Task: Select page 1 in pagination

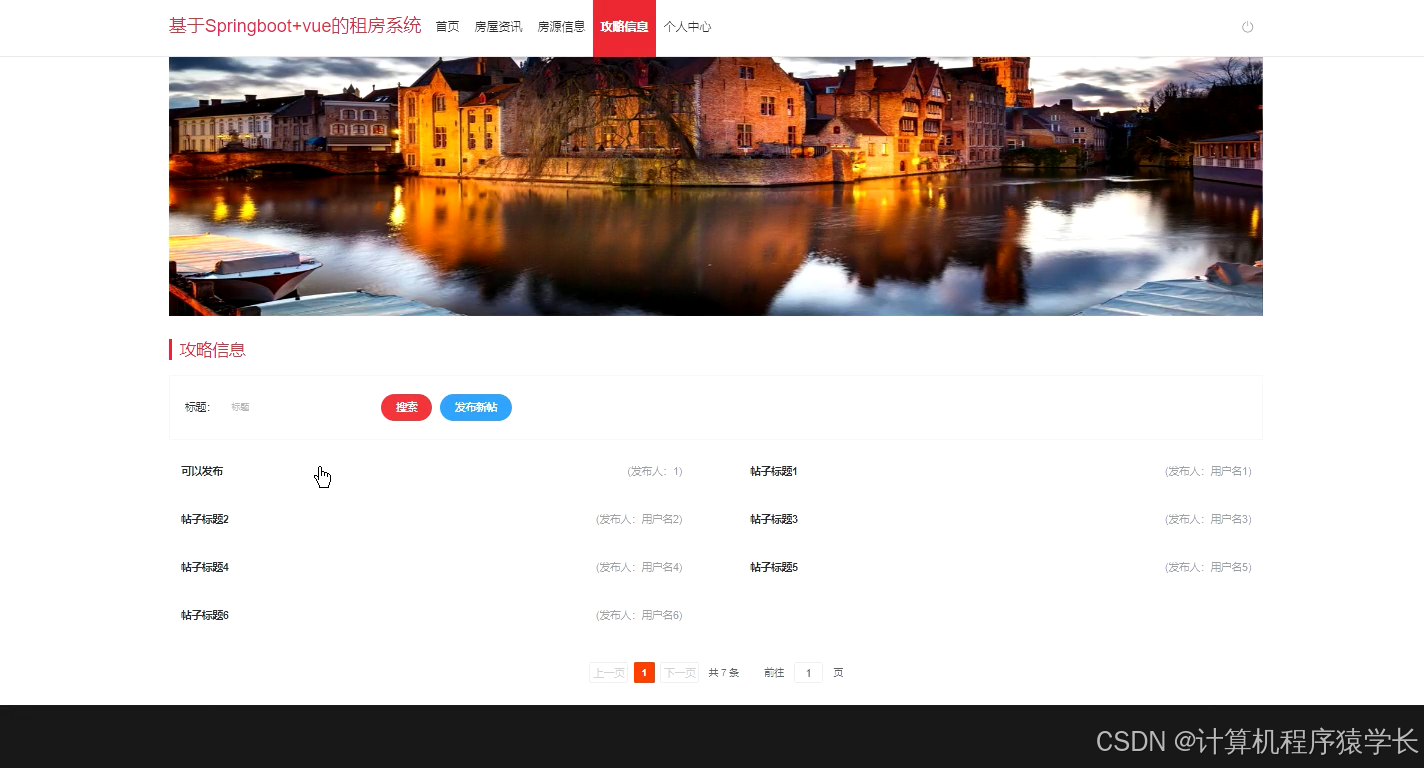Action: coord(644,673)
